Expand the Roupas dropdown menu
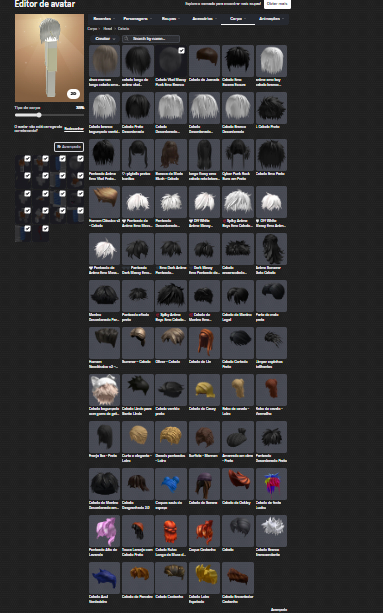The width and height of the screenshot is (383, 613). point(171,19)
